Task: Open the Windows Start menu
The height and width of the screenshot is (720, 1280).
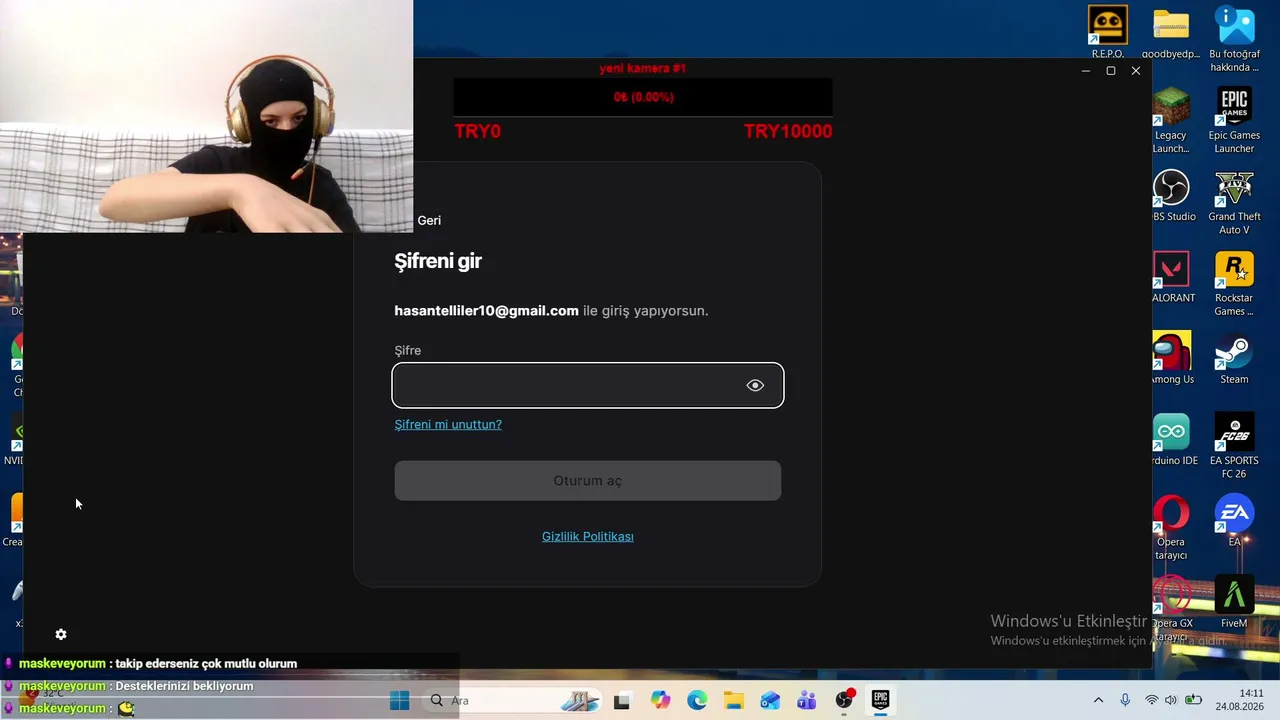Action: click(x=399, y=700)
